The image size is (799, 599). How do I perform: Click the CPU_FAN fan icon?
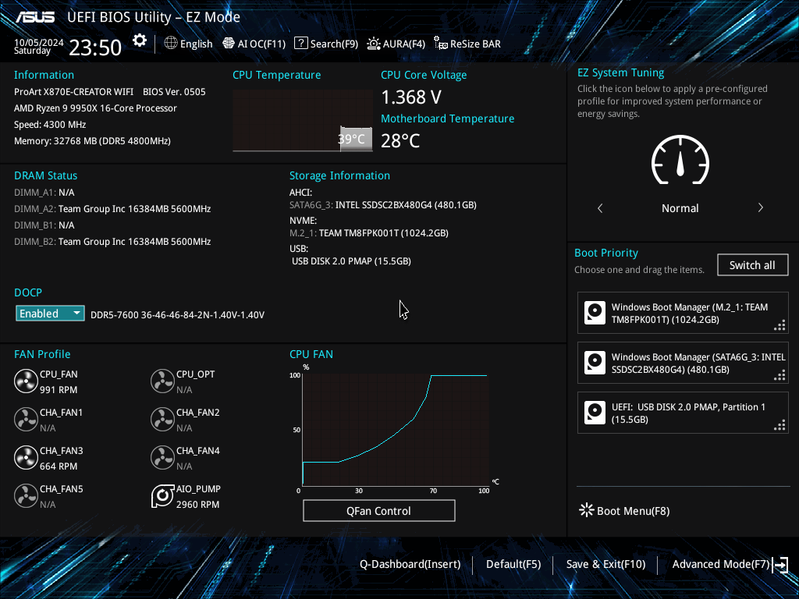pyautogui.click(x=26, y=381)
